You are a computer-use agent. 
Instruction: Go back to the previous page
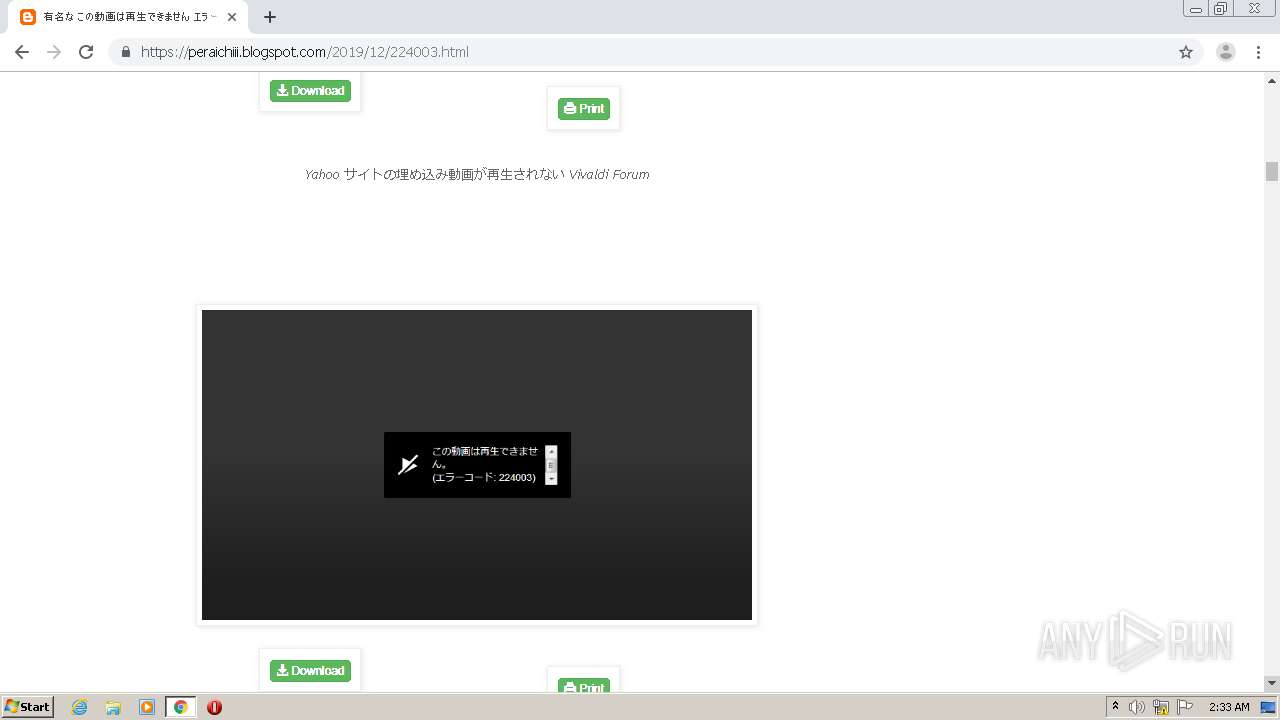tap(22, 52)
